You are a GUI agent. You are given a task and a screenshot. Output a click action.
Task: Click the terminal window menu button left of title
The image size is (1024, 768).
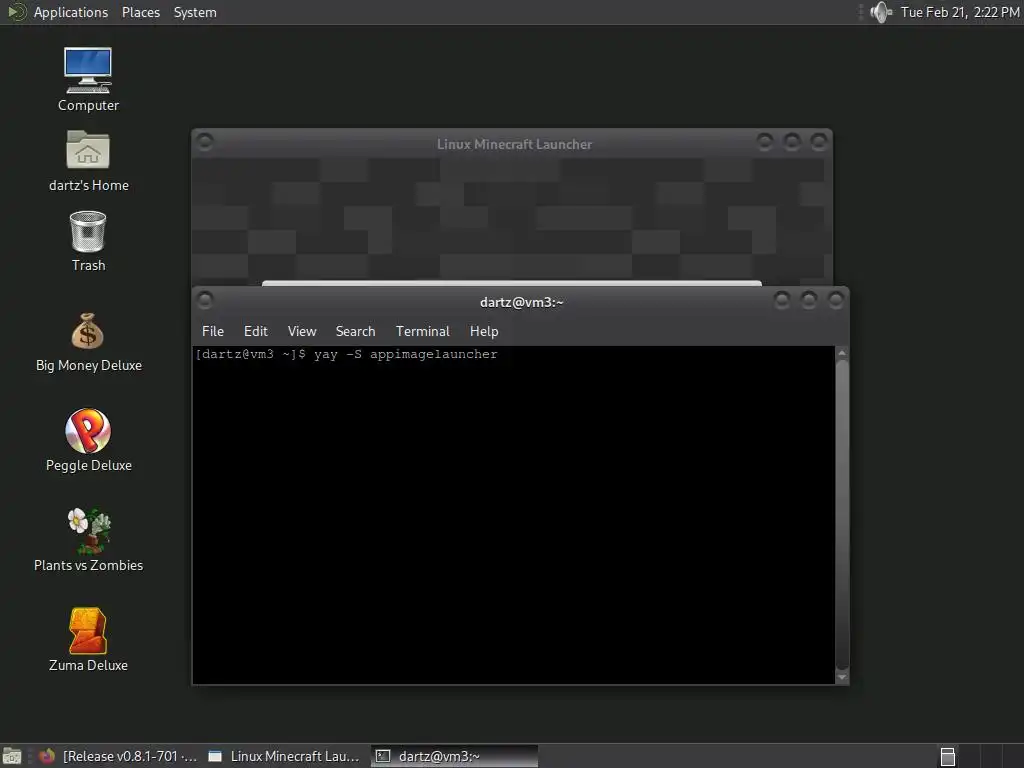coord(205,300)
